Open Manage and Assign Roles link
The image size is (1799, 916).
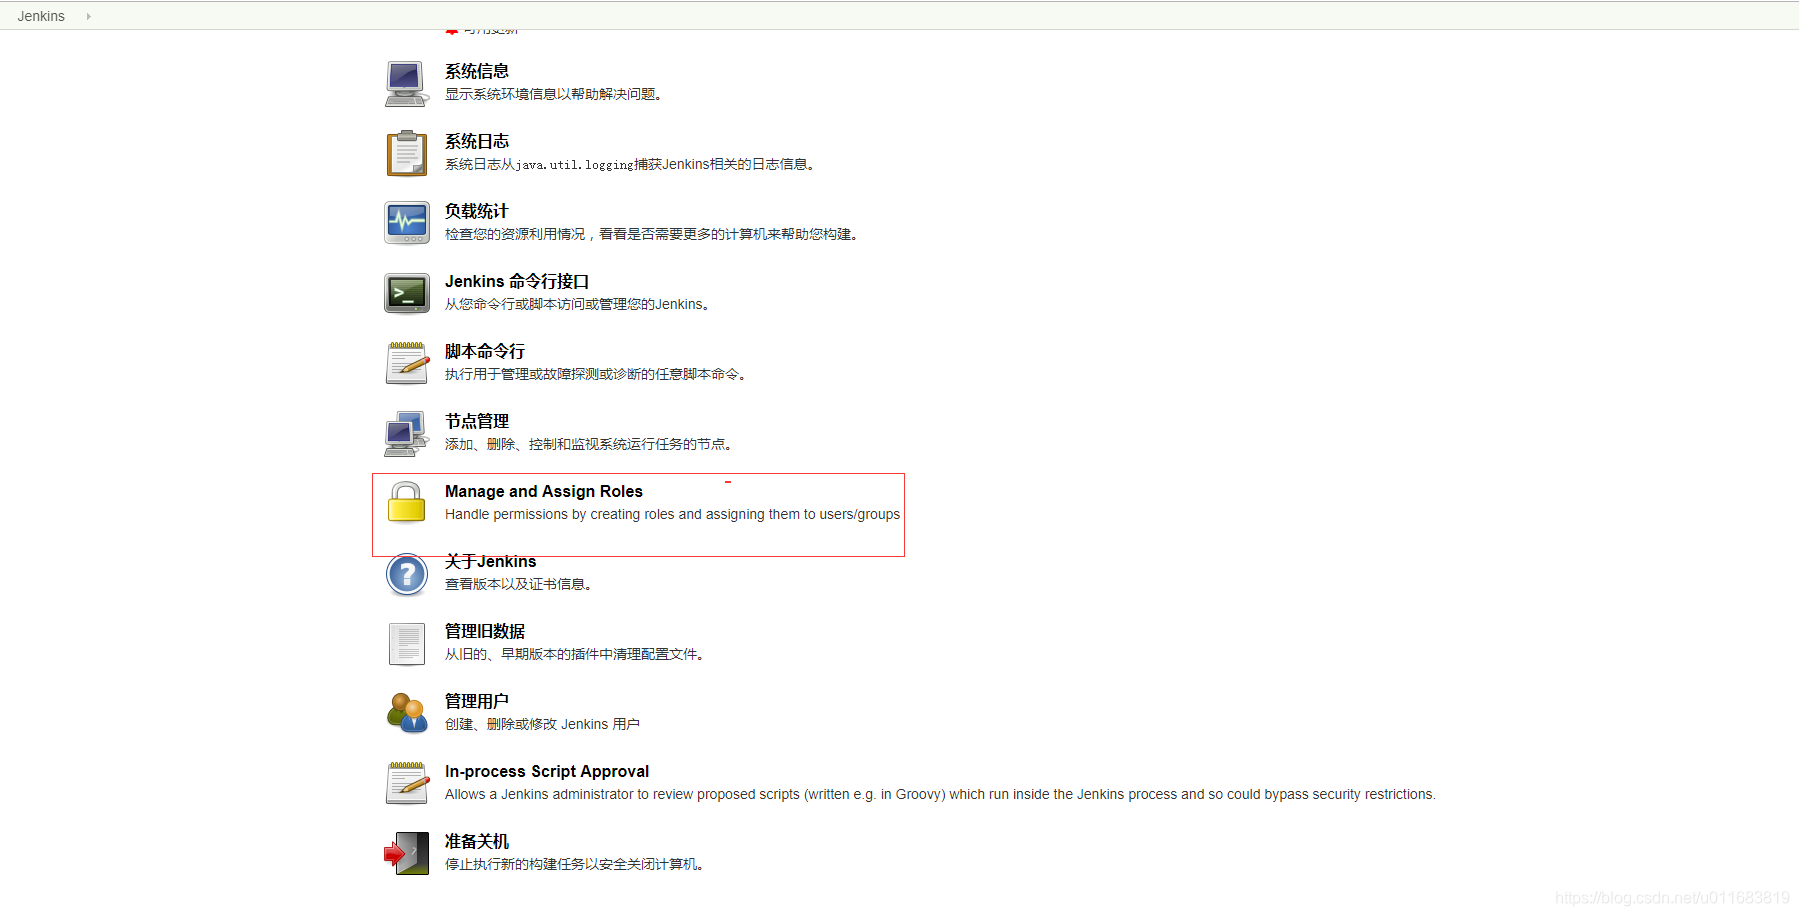(544, 491)
